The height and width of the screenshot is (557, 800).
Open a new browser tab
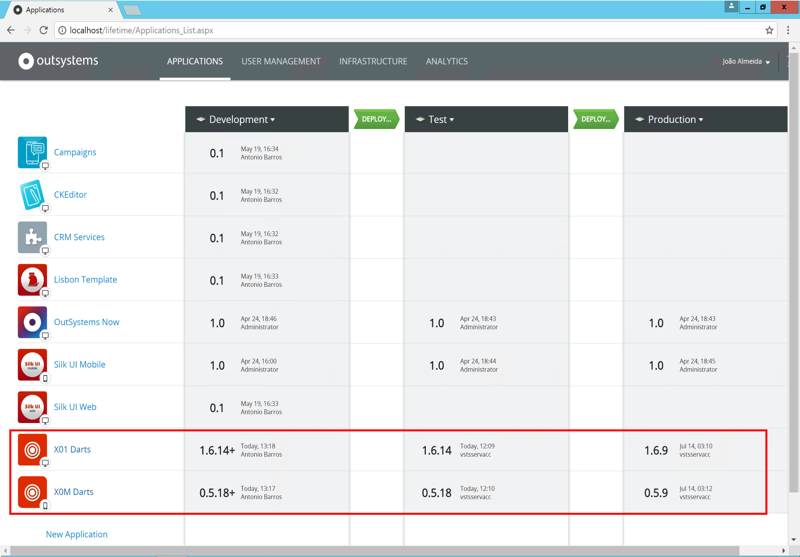coord(132,10)
